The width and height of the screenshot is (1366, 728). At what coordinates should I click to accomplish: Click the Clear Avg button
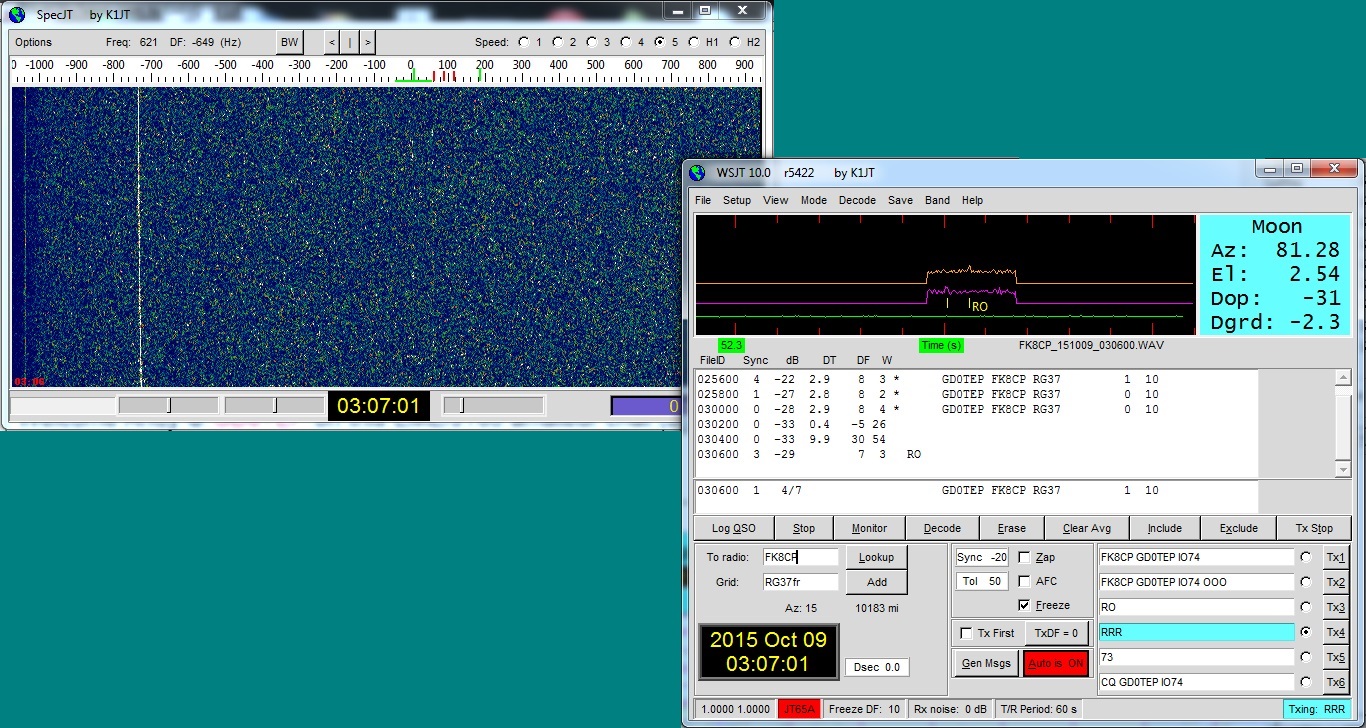tap(1088, 528)
